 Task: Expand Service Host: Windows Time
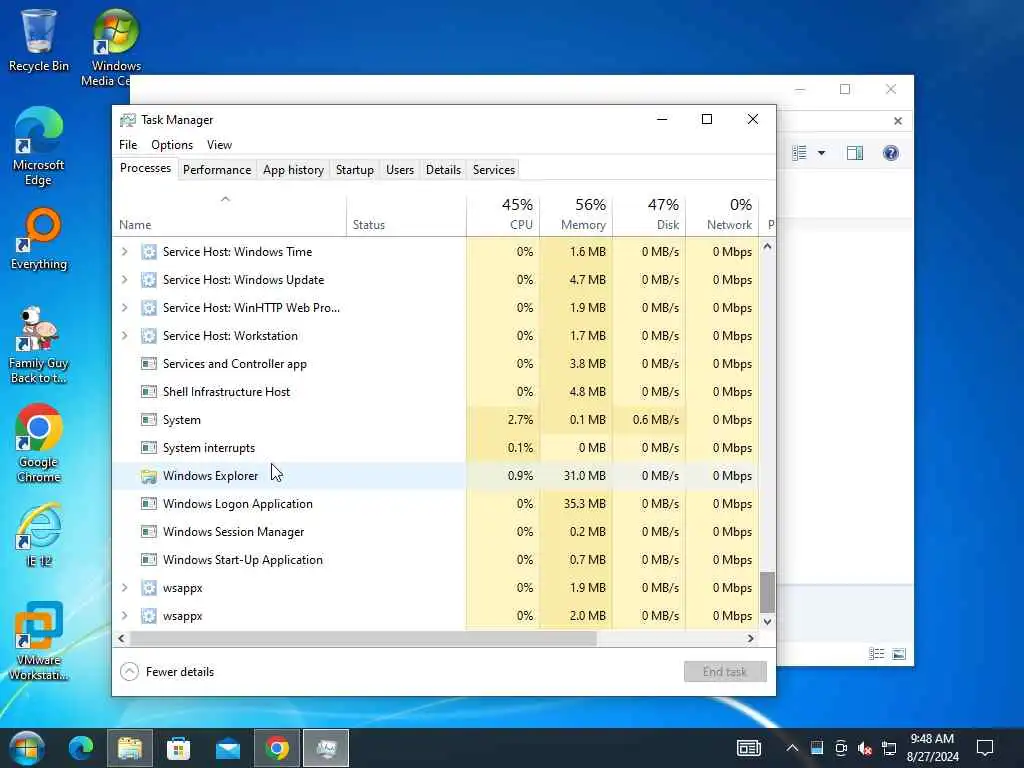click(x=125, y=251)
